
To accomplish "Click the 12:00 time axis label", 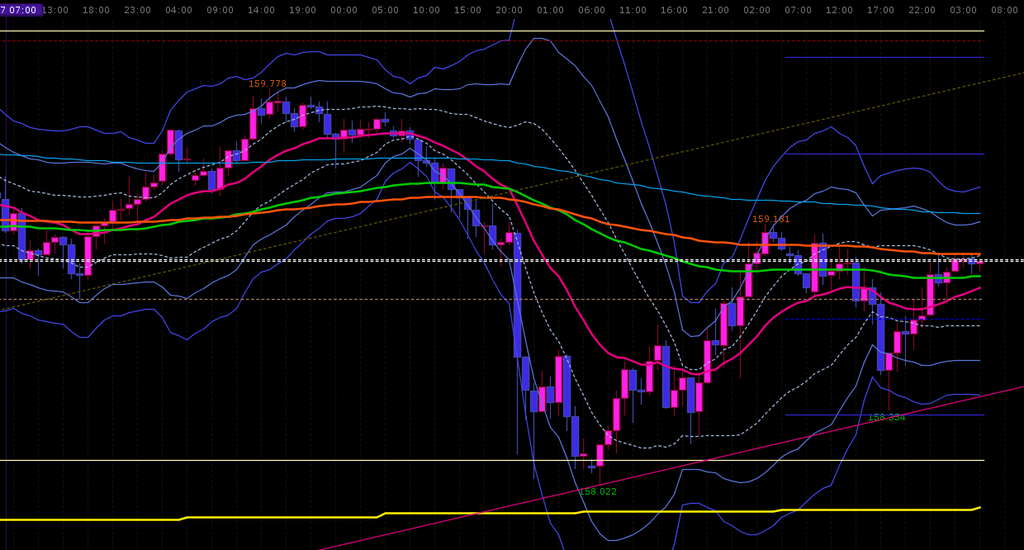I will (x=839, y=10).
